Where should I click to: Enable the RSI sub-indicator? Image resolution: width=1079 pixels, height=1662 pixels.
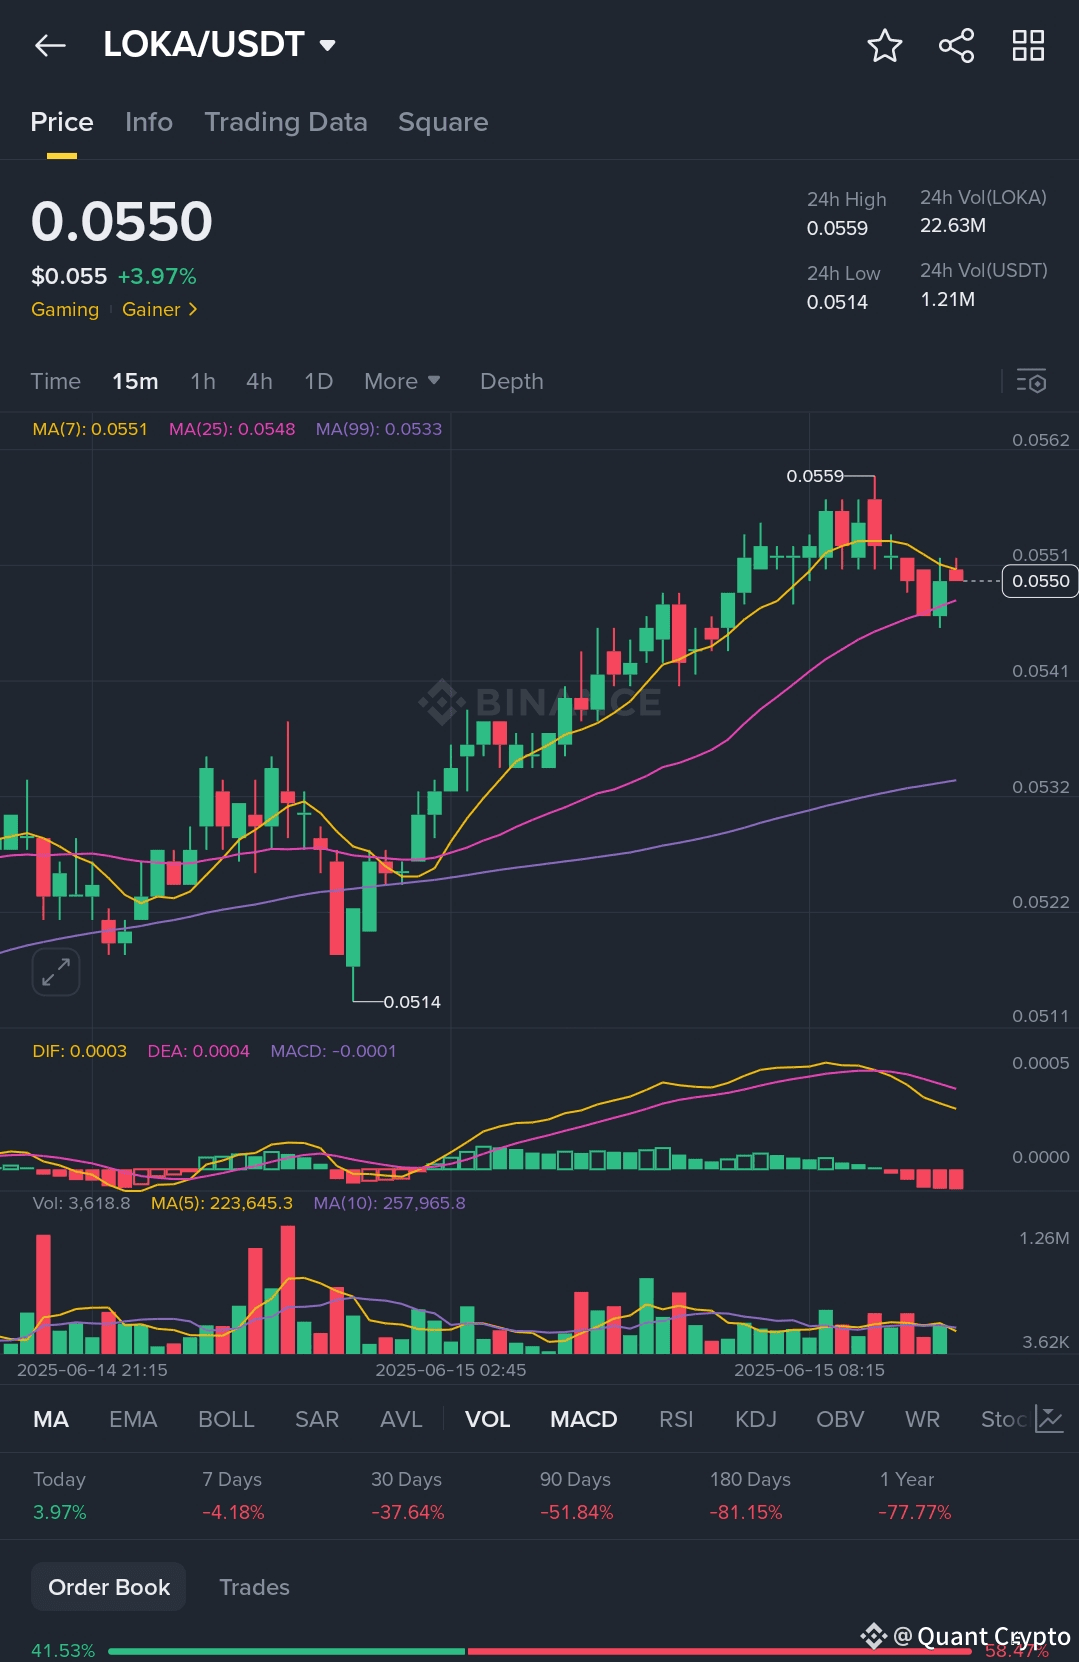coord(676,1419)
